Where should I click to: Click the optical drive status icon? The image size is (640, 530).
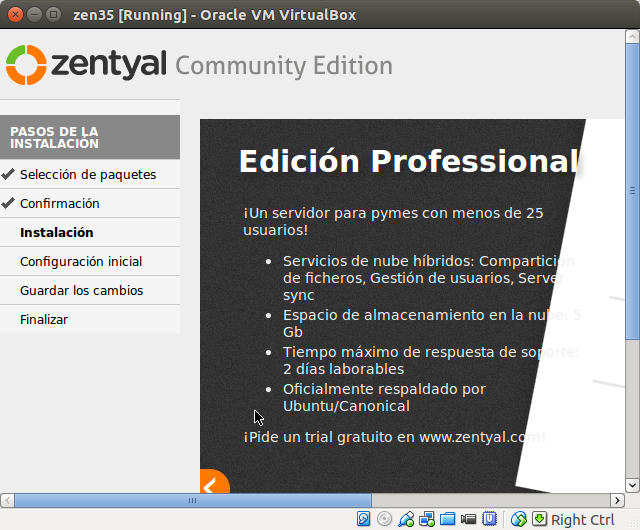coord(384,519)
